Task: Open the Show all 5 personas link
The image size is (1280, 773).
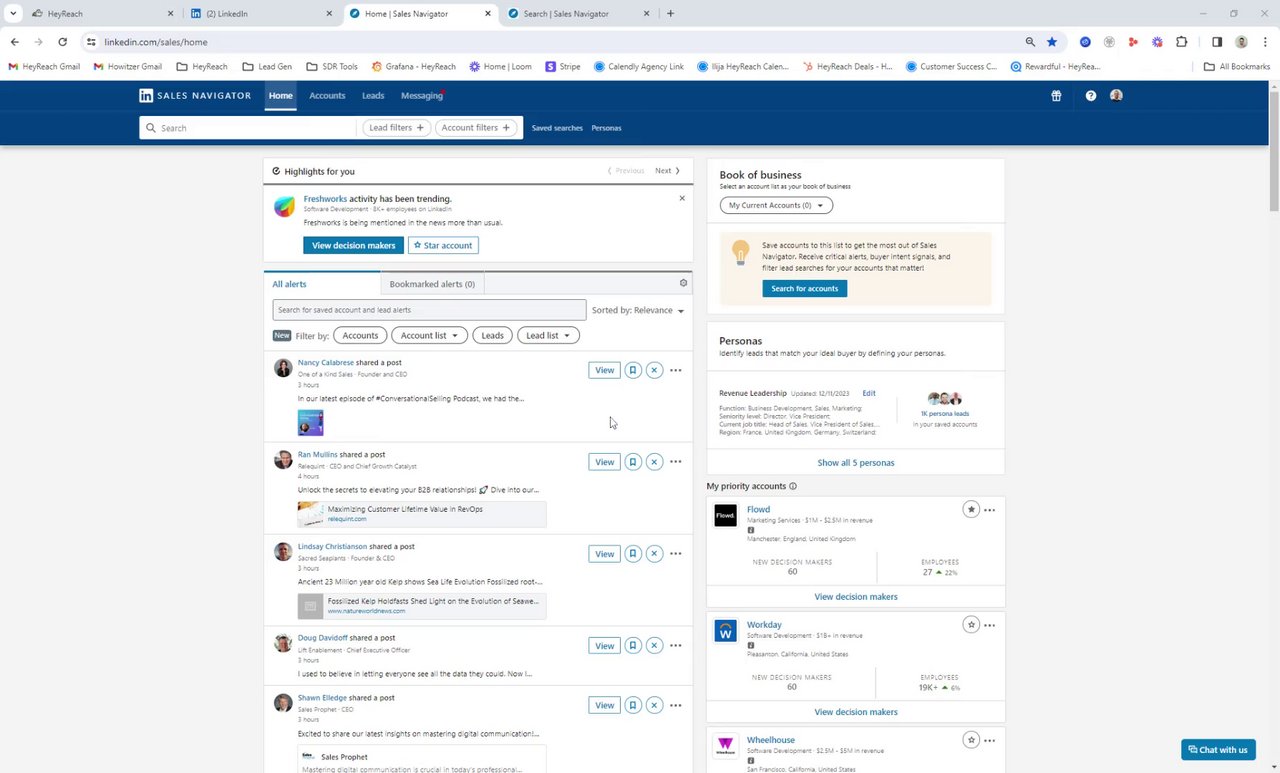Action: (856, 463)
